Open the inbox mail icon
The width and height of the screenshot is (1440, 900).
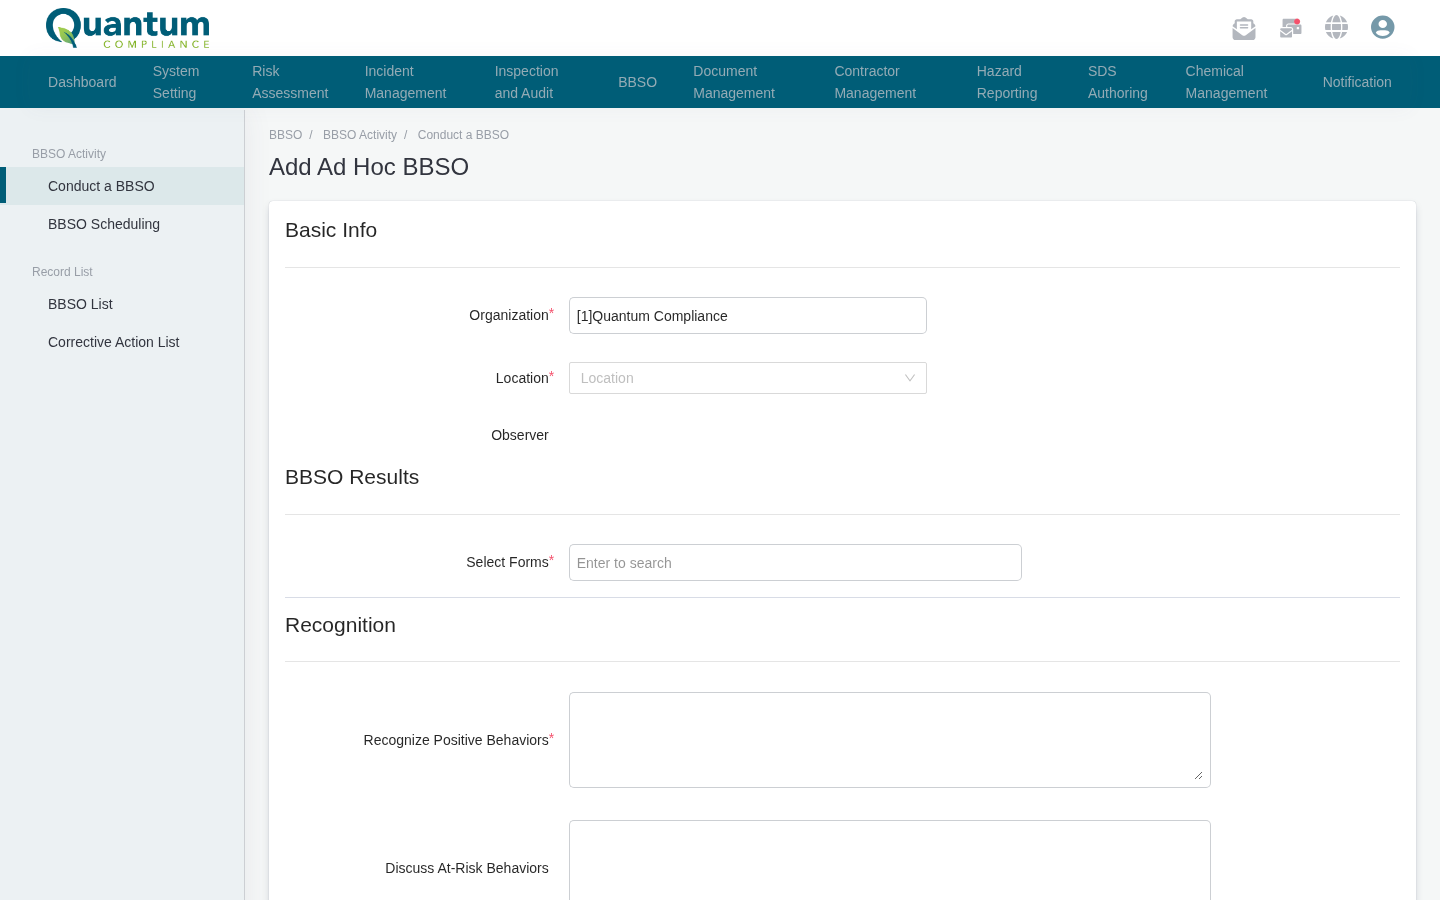click(x=1244, y=28)
